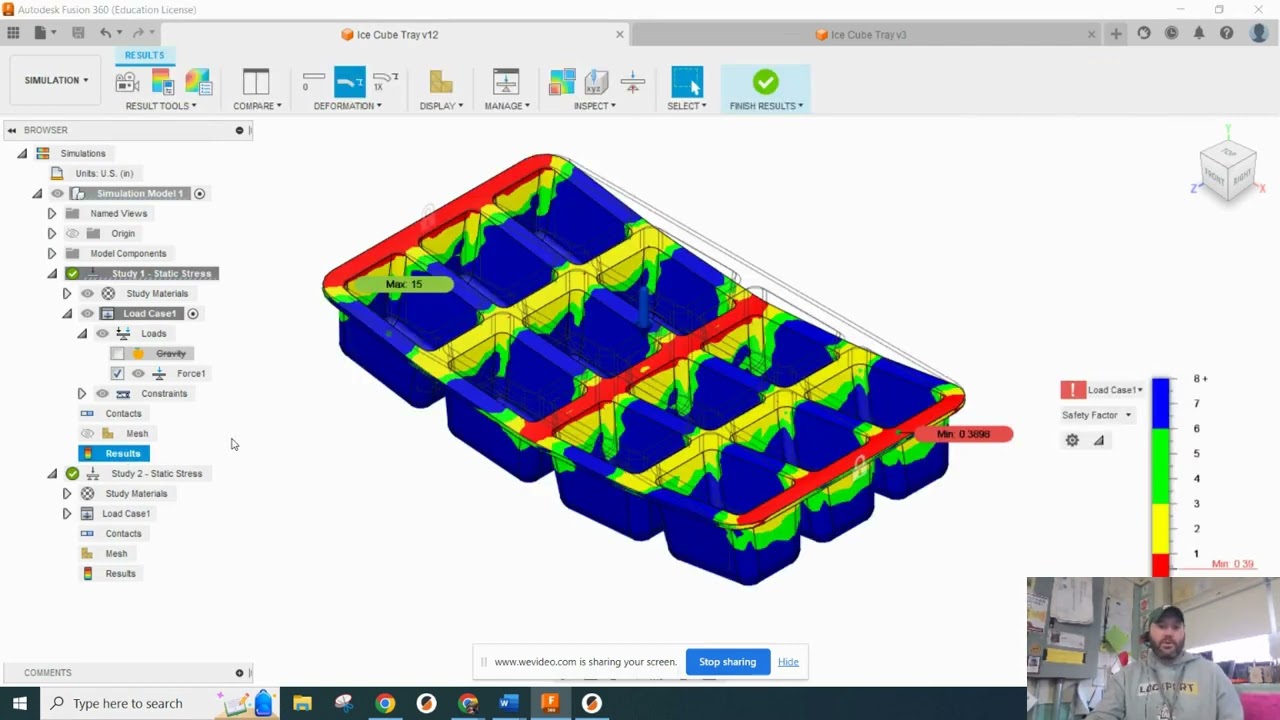The width and height of the screenshot is (1280, 720).
Task: Select the actual deformation scale icon
Action: click(350, 81)
